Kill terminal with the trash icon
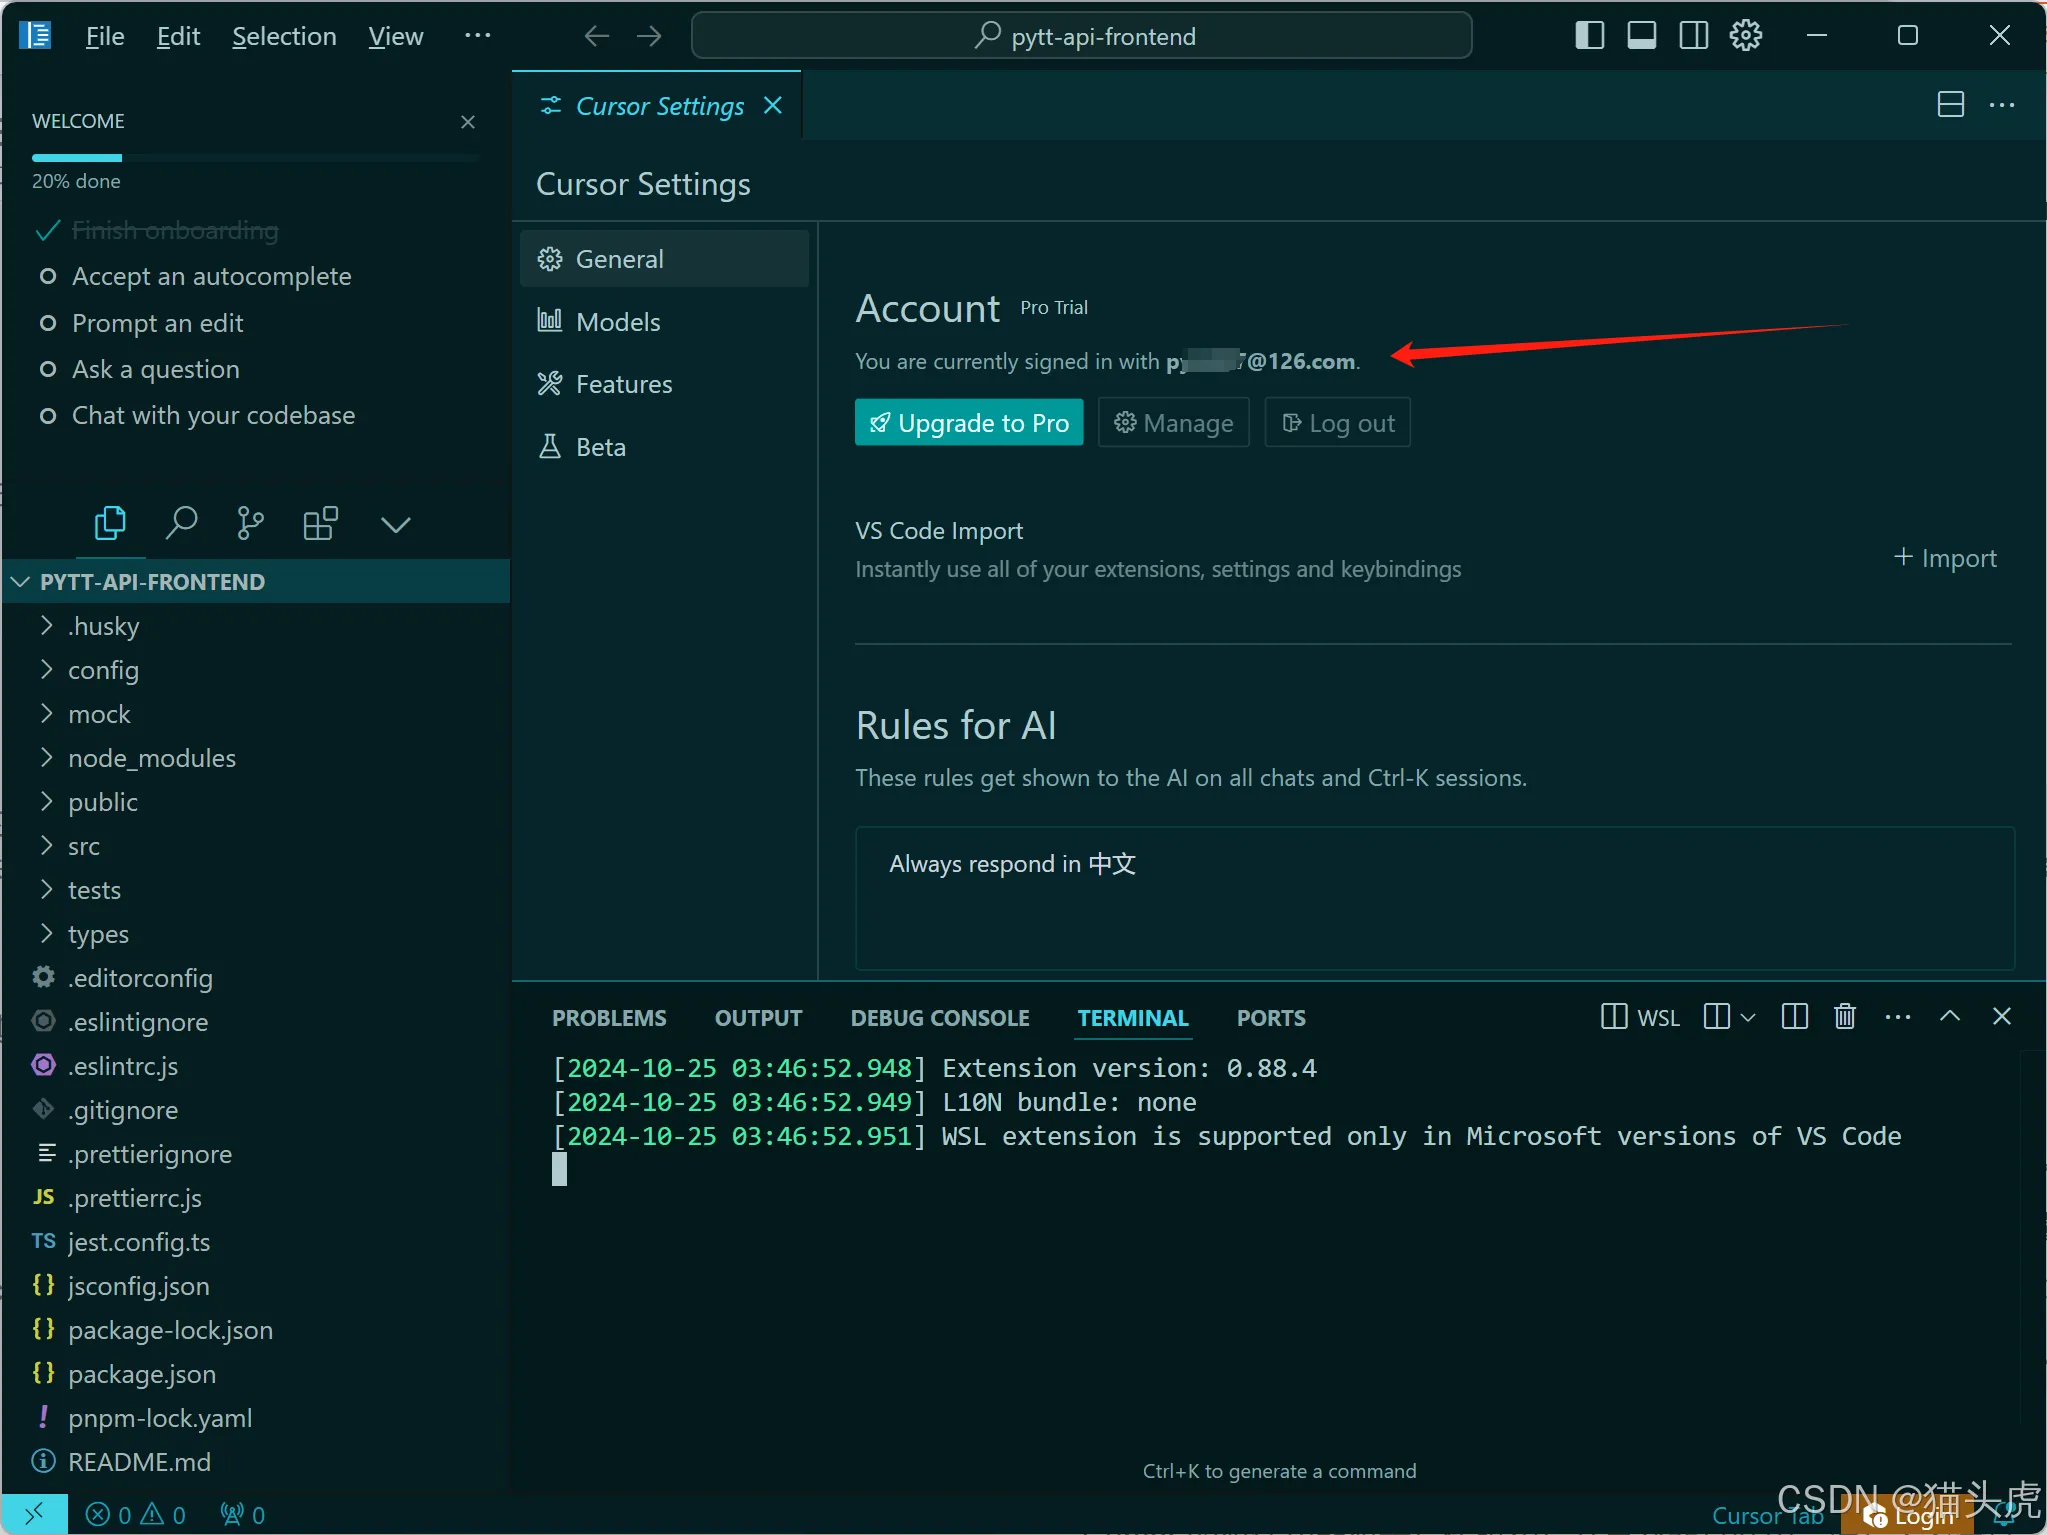This screenshot has width=2047, height=1535. click(1845, 1017)
